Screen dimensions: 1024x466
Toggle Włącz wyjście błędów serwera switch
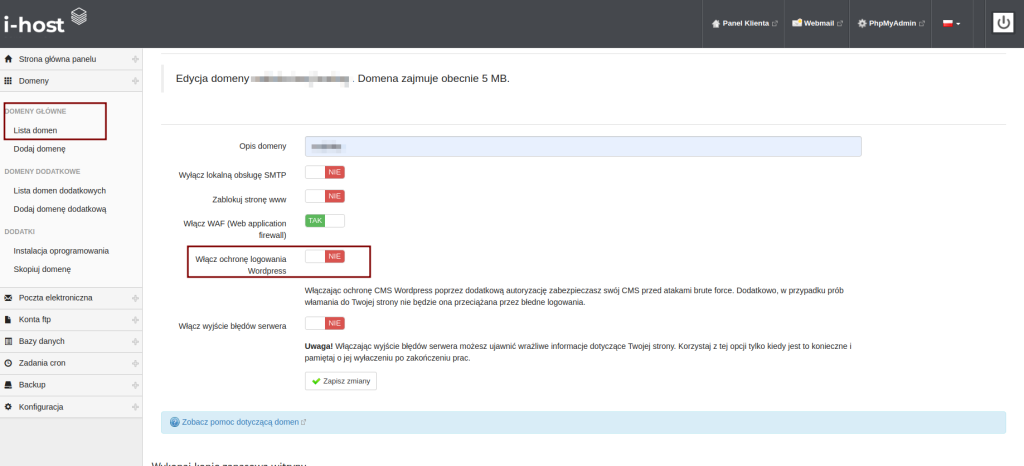click(325, 324)
